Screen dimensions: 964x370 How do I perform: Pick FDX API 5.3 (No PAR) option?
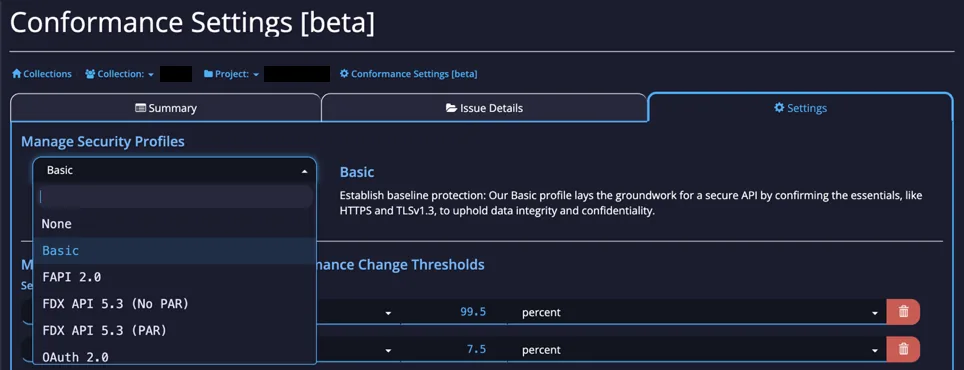click(x=175, y=304)
